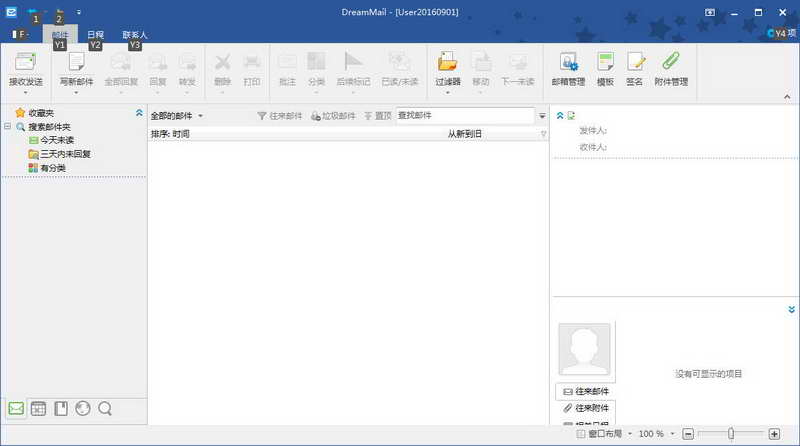Switch to the 日程 ribbon tab
The height and width of the screenshot is (446, 800).
tap(95, 34)
